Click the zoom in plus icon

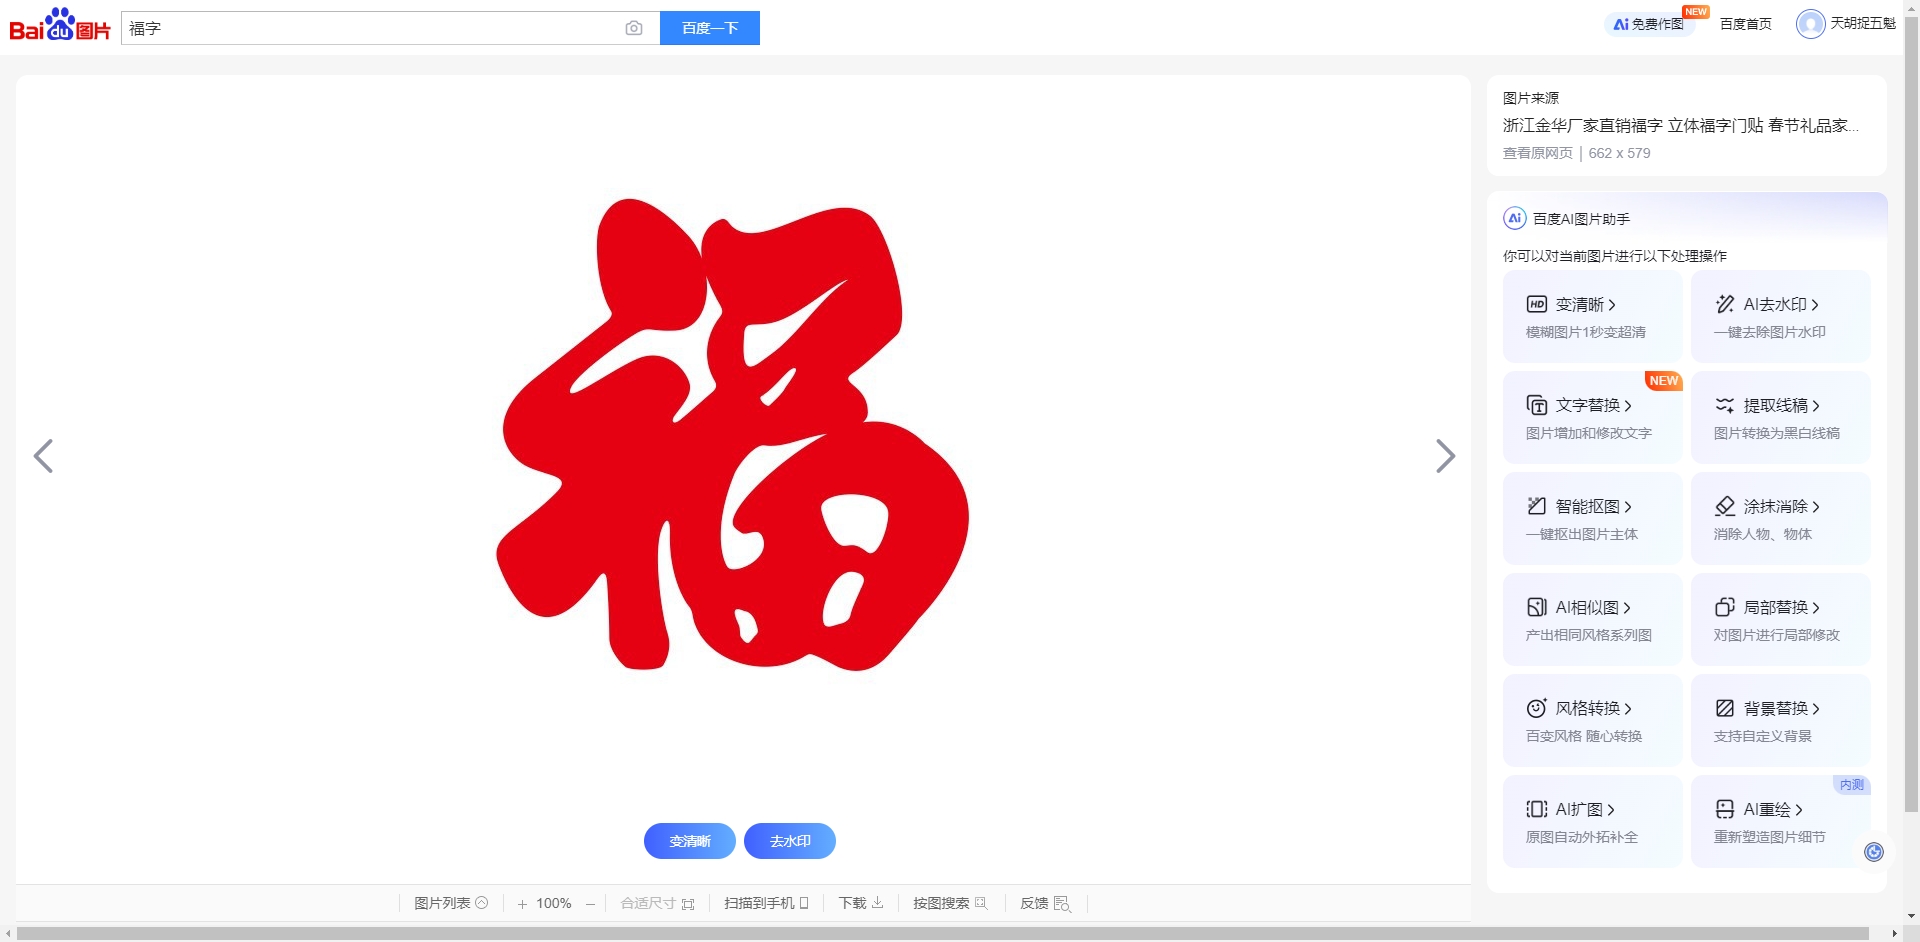522,904
